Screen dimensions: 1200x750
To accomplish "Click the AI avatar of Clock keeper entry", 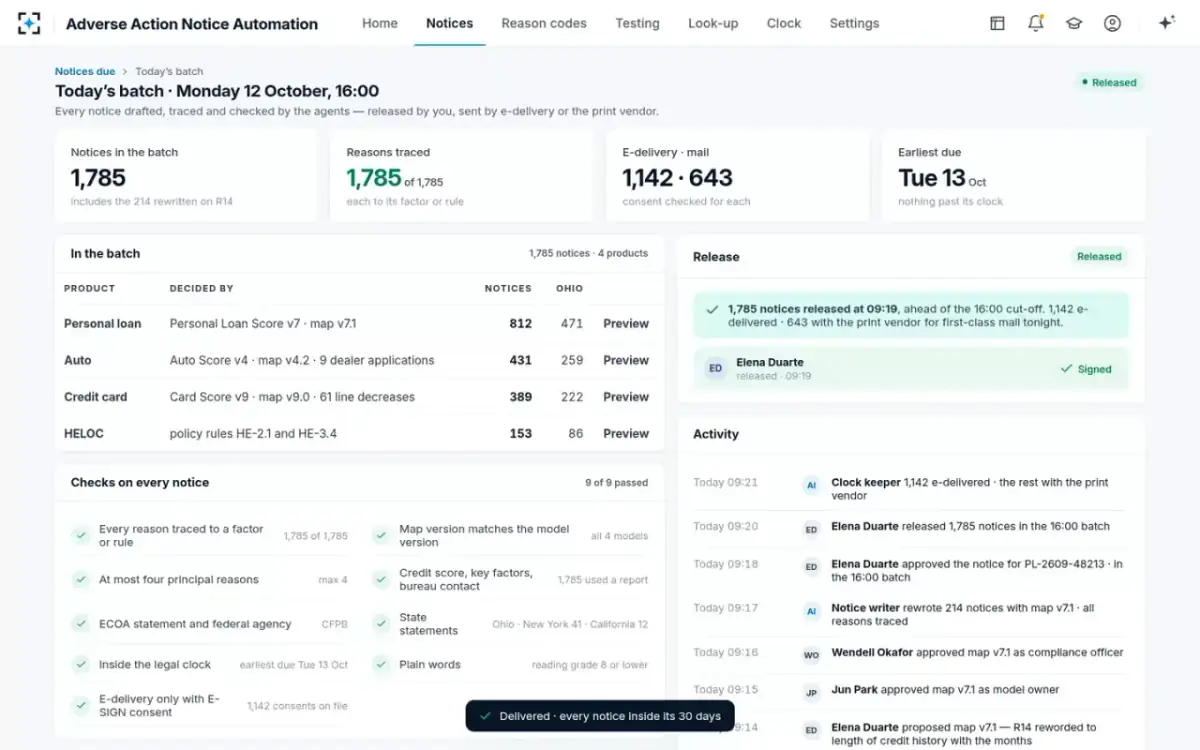I will click(x=811, y=485).
